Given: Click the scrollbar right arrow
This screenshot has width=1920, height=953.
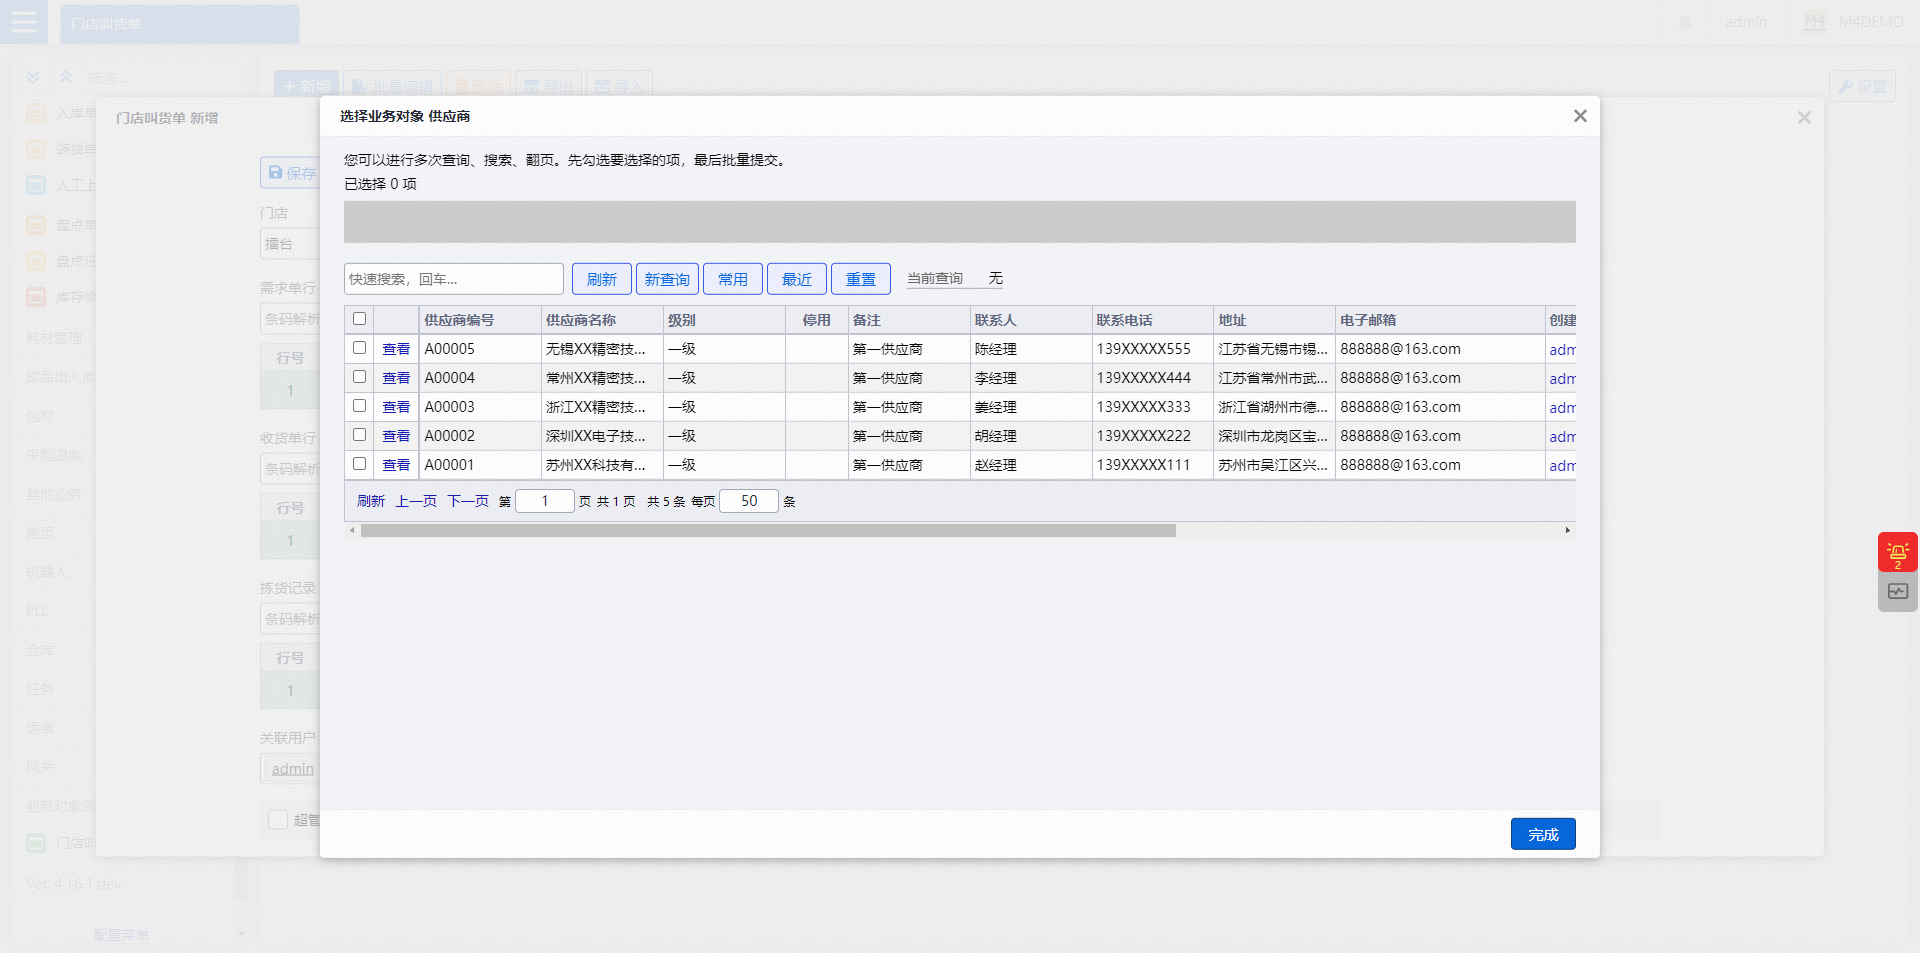Looking at the screenshot, I should click(1567, 531).
